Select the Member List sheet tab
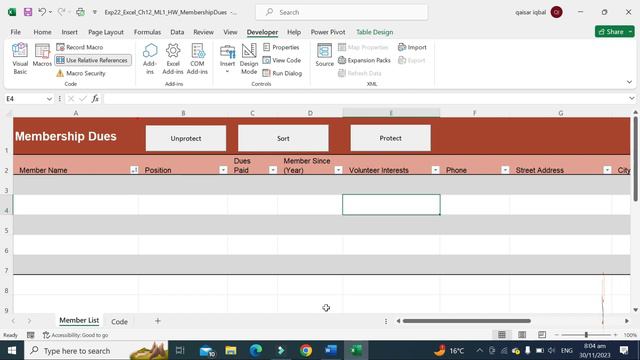 point(79,321)
